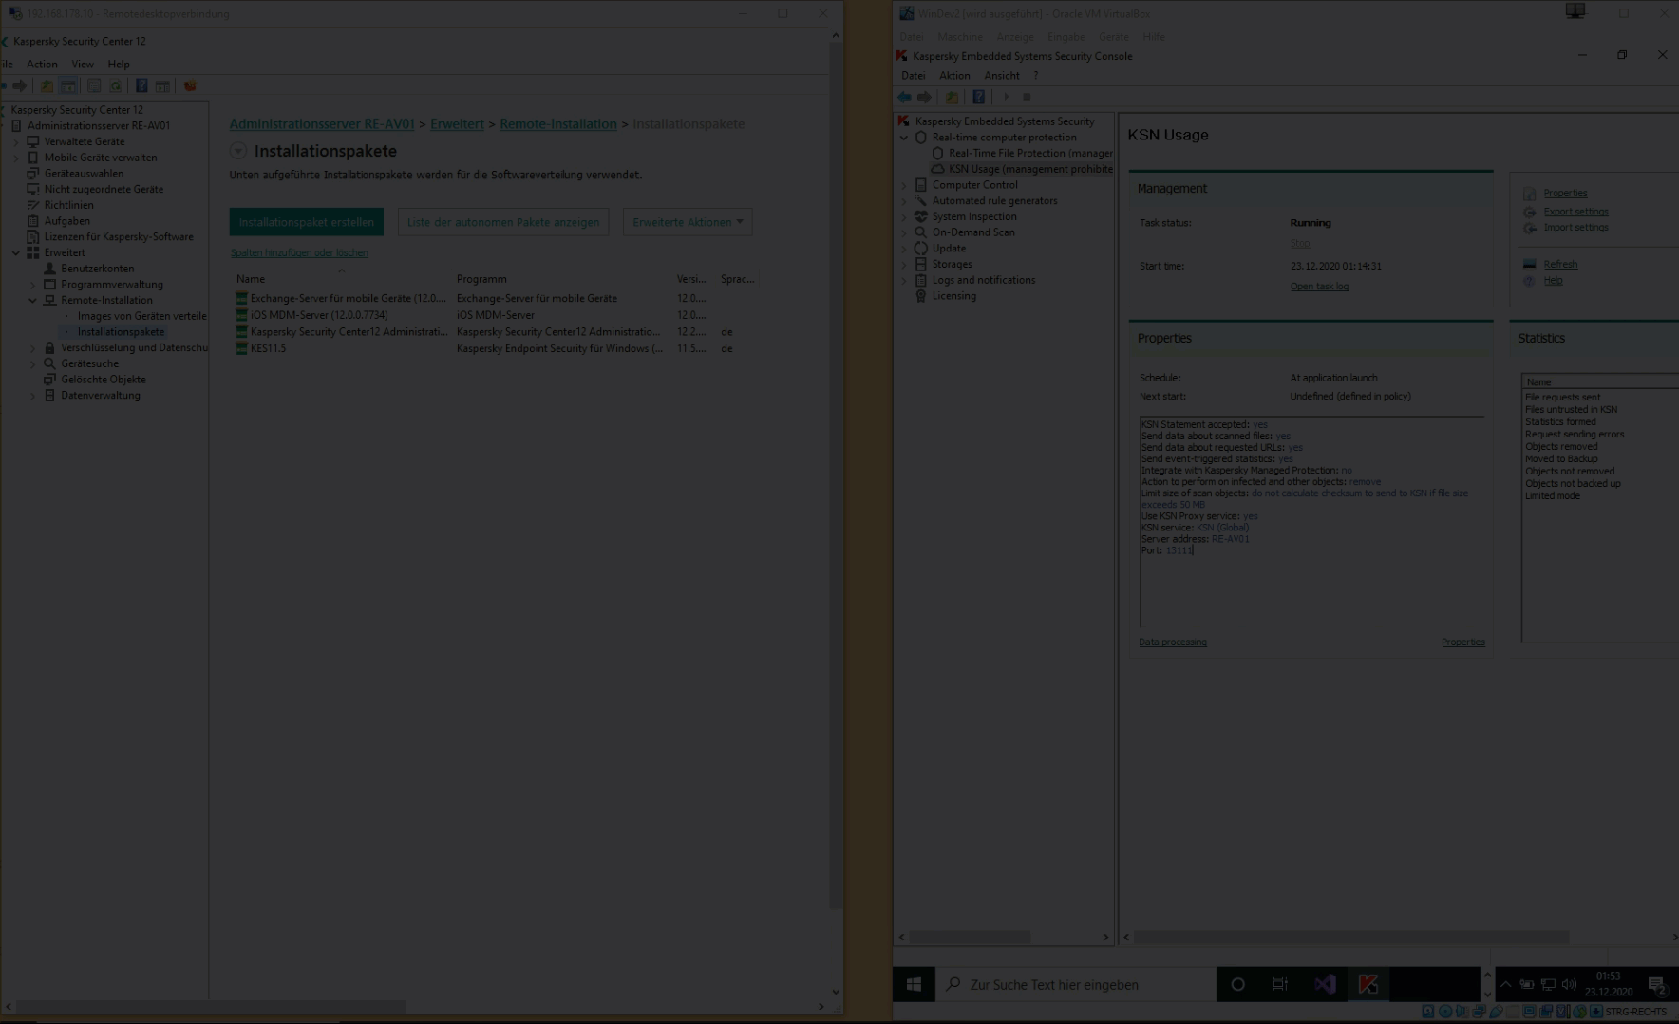
Task: Collapse the Erweitert tree node
Action: pyautogui.click(x=16, y=253)
